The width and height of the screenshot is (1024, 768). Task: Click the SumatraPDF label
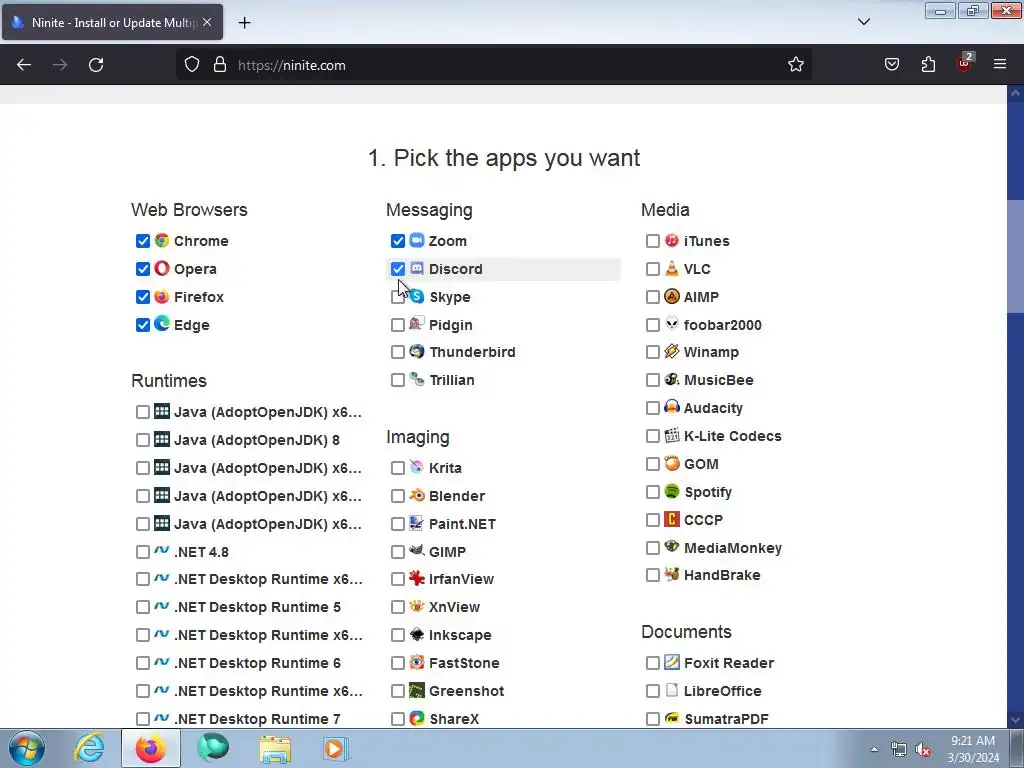(726, 719)
